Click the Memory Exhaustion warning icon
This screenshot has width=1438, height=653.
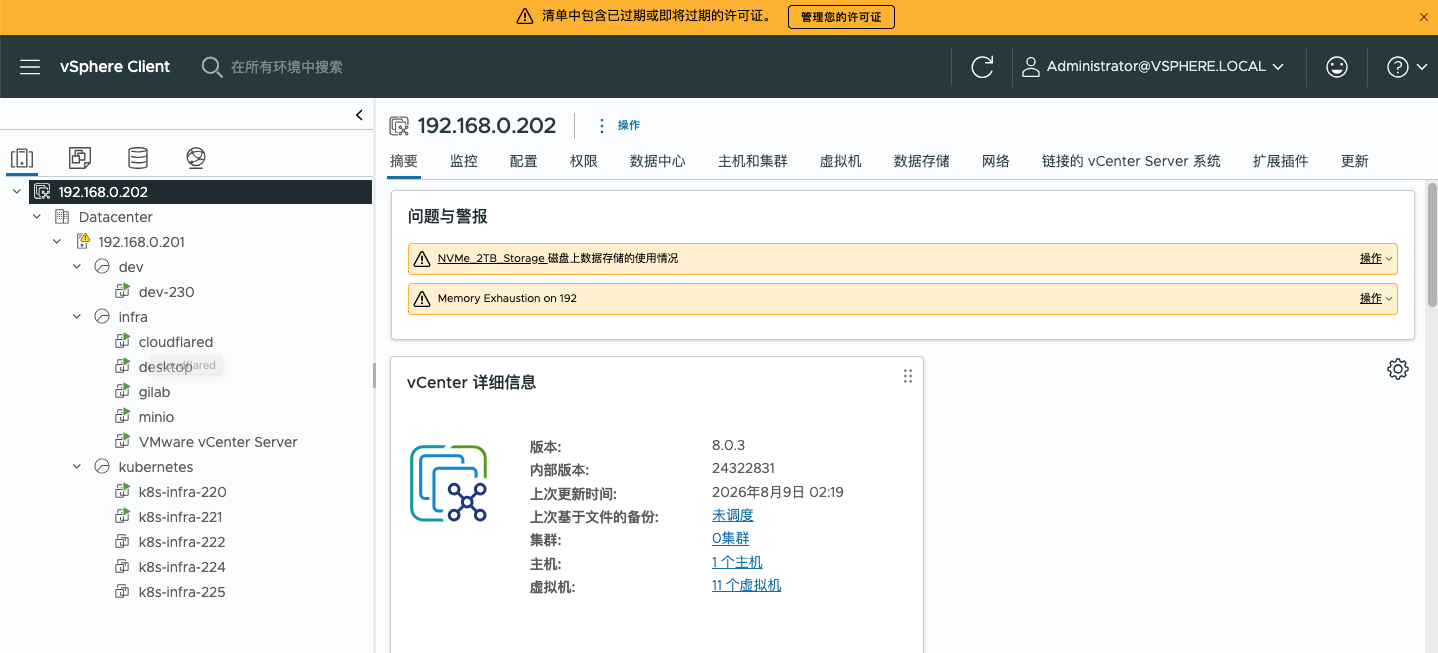pyautogui.click(x=423, y=298)
